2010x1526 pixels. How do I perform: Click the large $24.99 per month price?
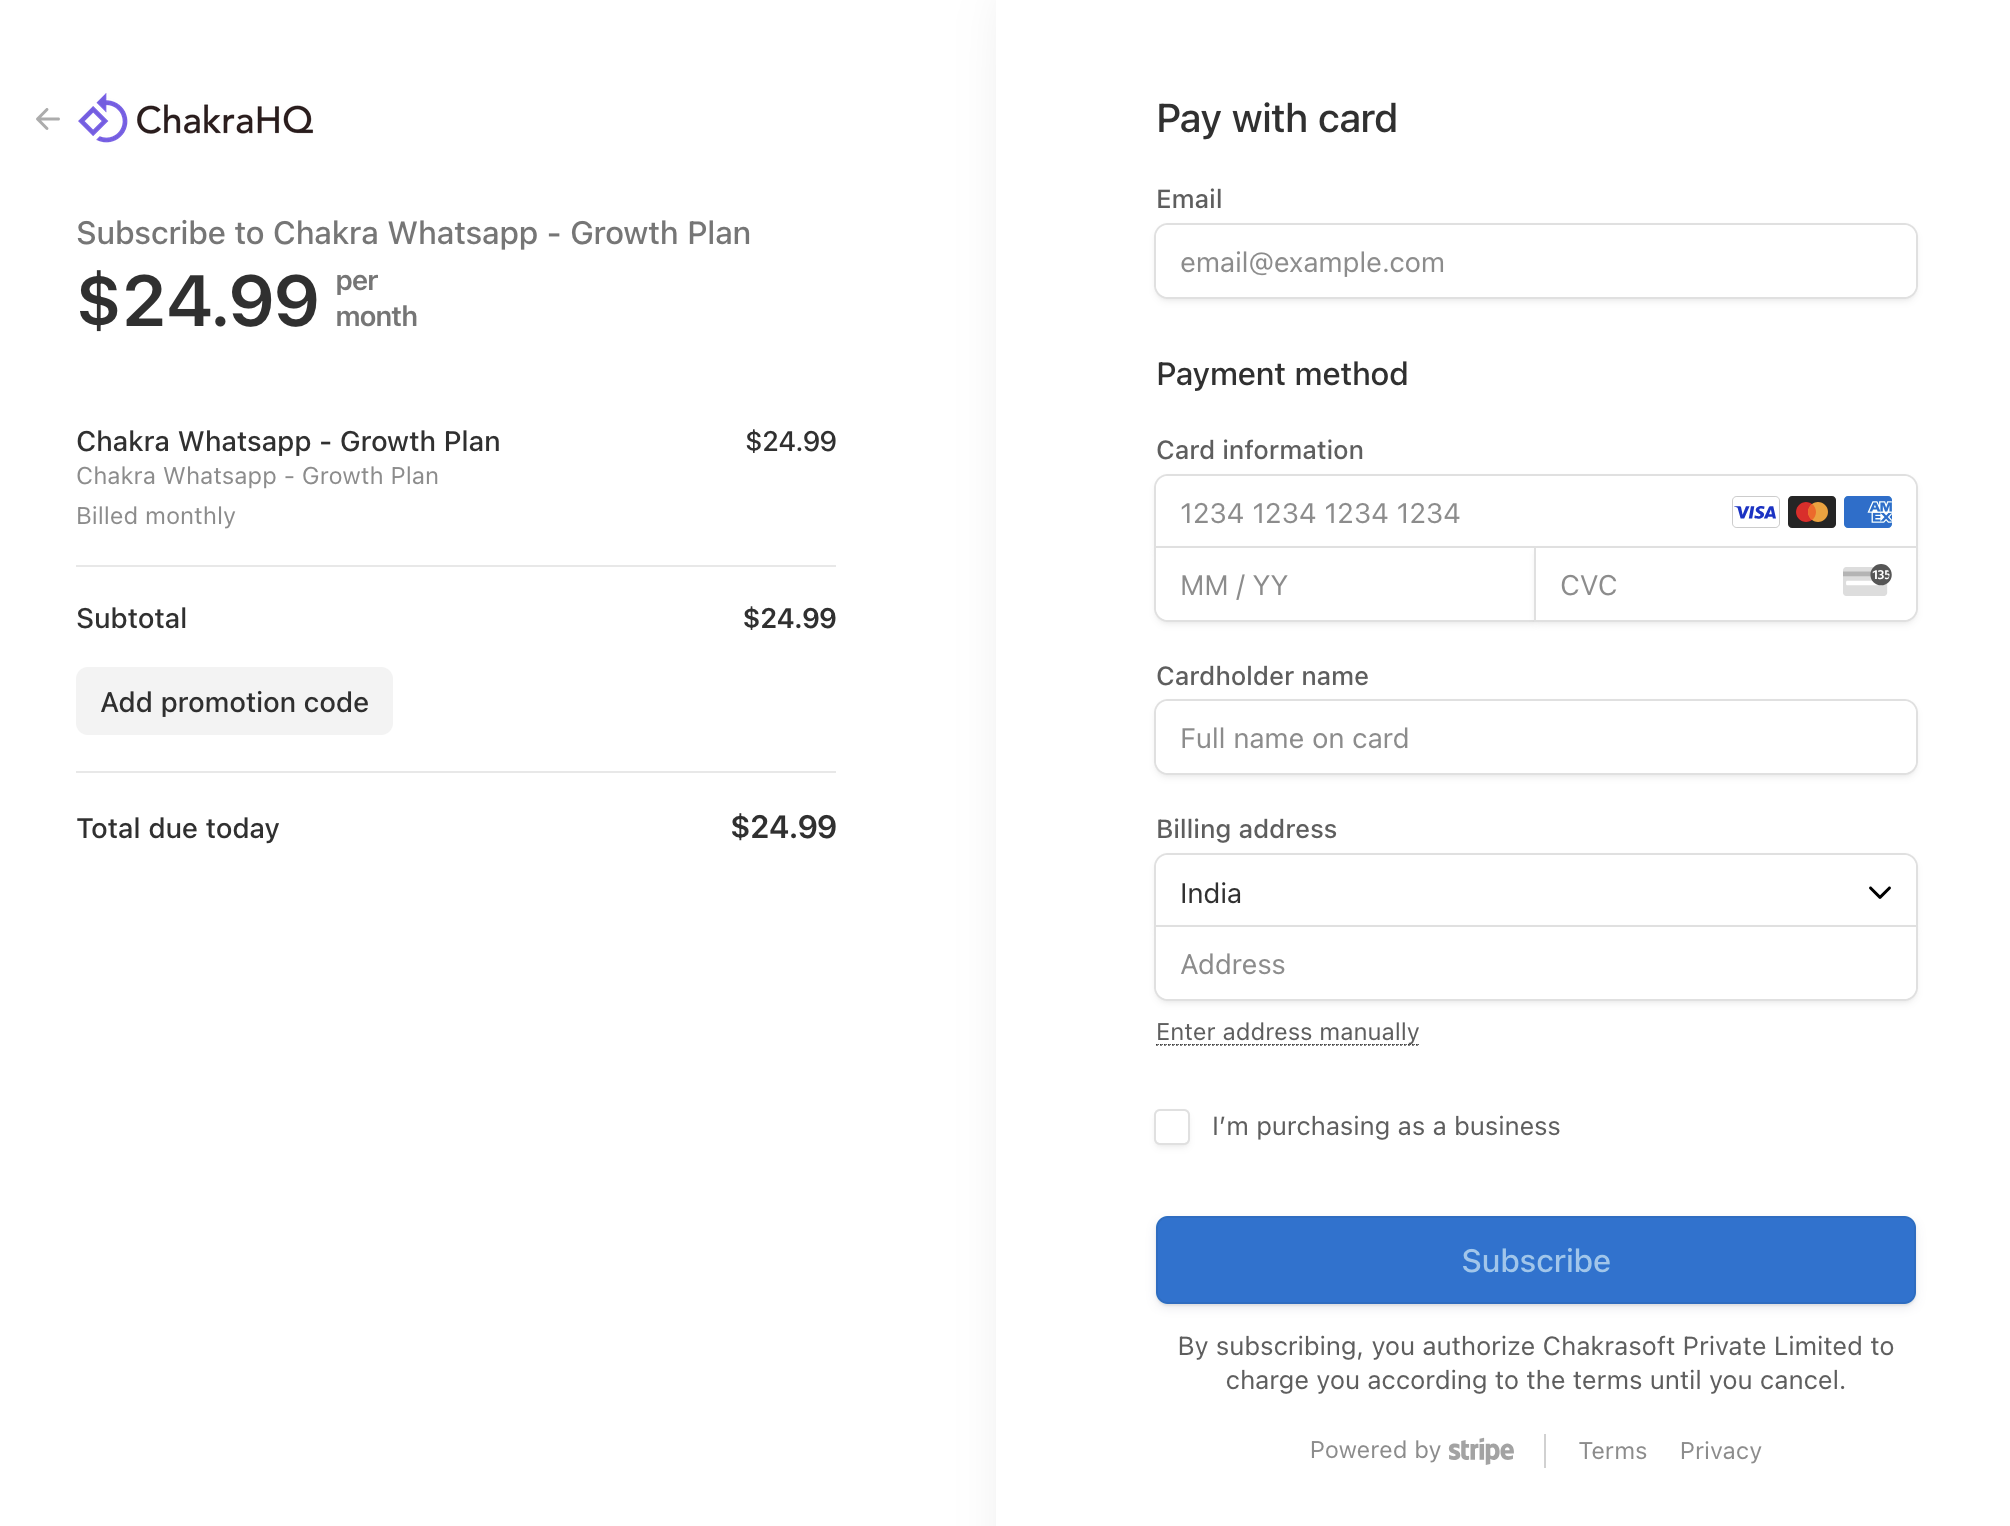click(x=247, y=300)
